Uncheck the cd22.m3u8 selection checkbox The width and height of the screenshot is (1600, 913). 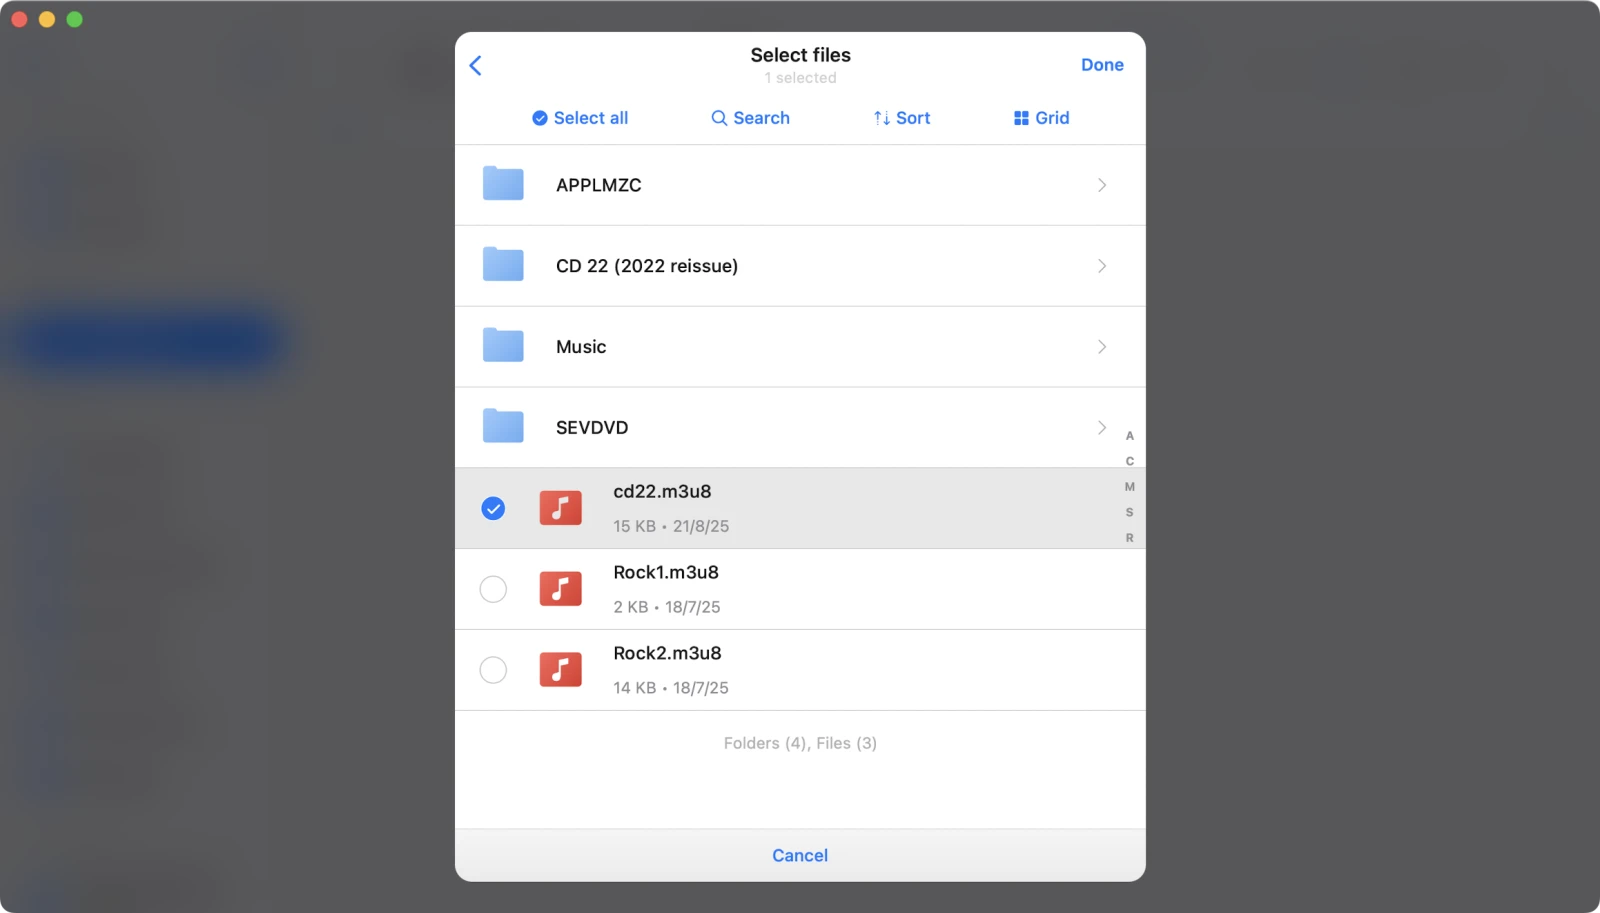(493, 509)
